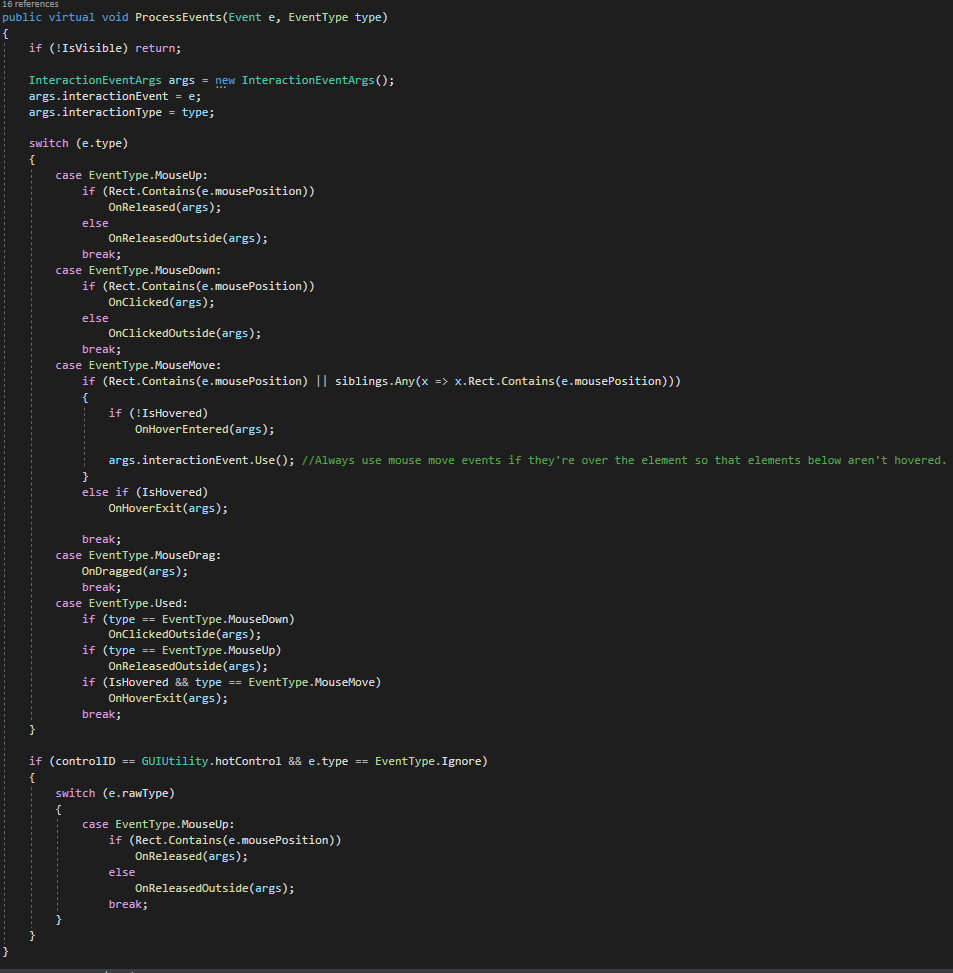Click the green 'Always use mouse move events' comment
The height and width of the screenshot is (973, 953).
(624, 460)
